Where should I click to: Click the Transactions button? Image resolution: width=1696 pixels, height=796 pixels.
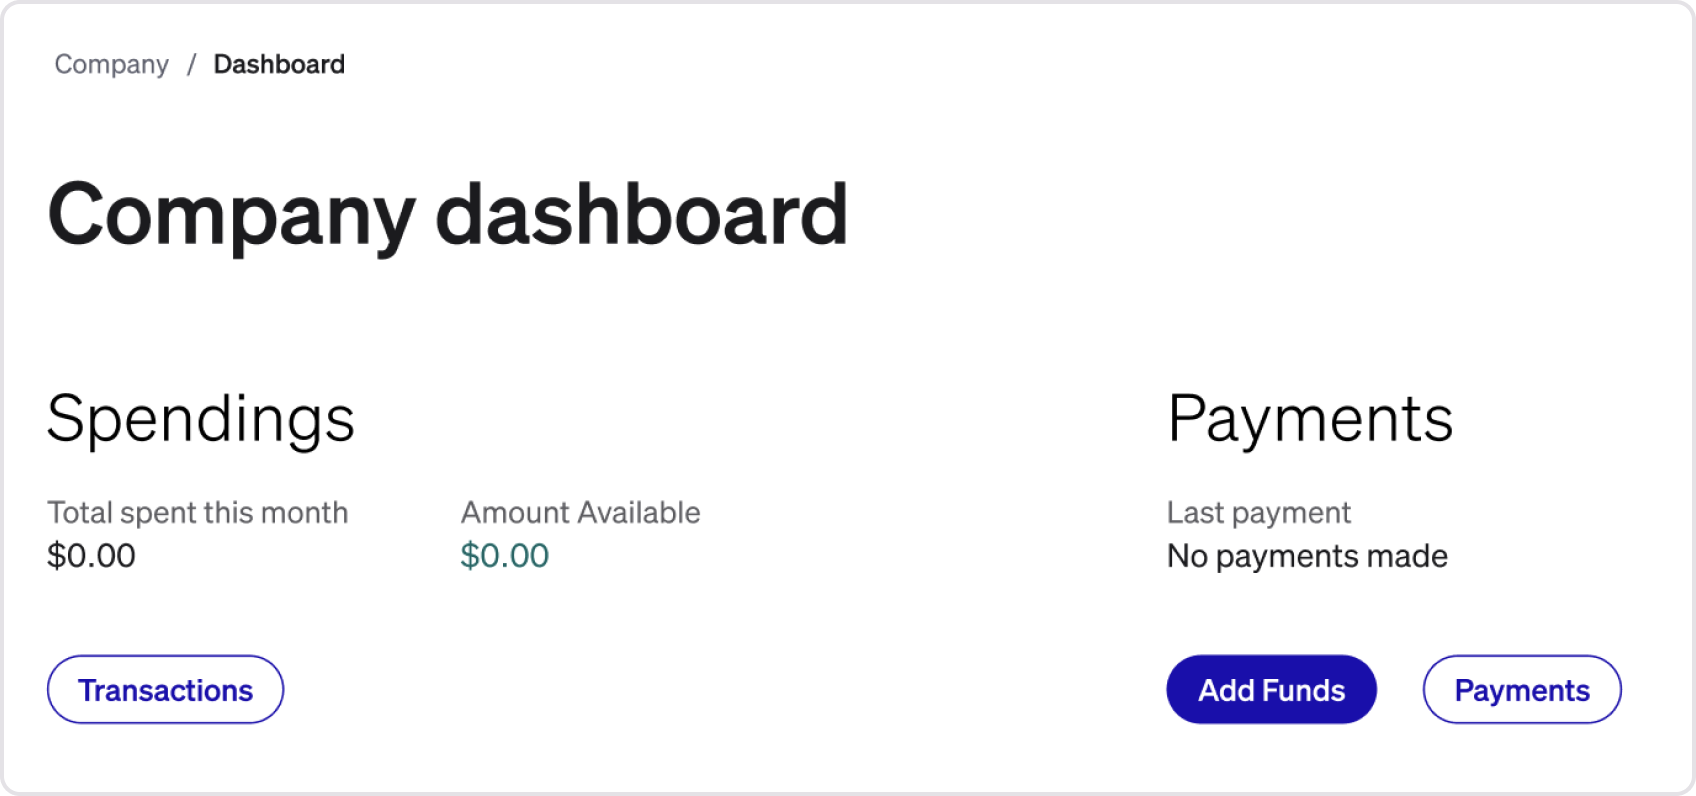pyautogui.click(x=165, y=690)
